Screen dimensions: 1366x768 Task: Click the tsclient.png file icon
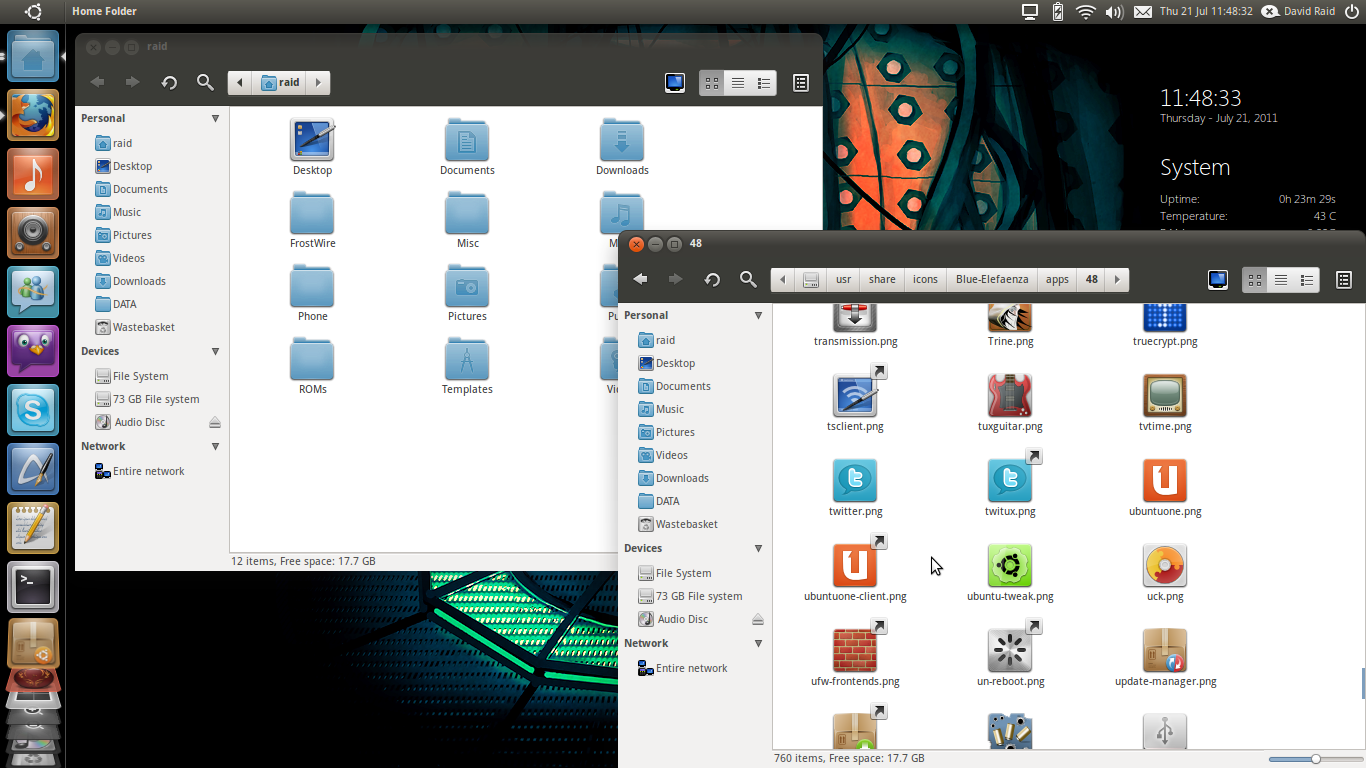click(855, 396)
